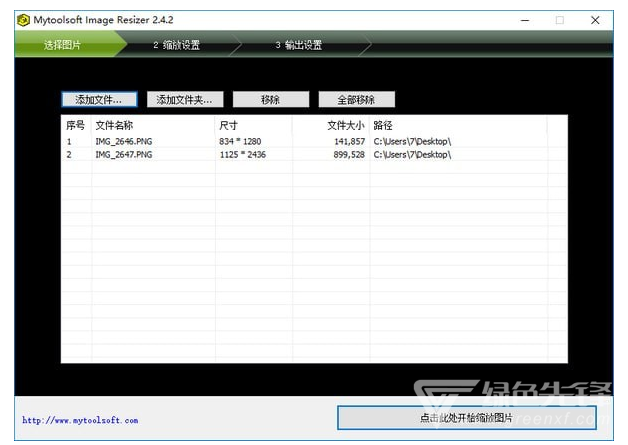Click sequence number 1 in the list
628x445 pixels.
coord(69,142)
